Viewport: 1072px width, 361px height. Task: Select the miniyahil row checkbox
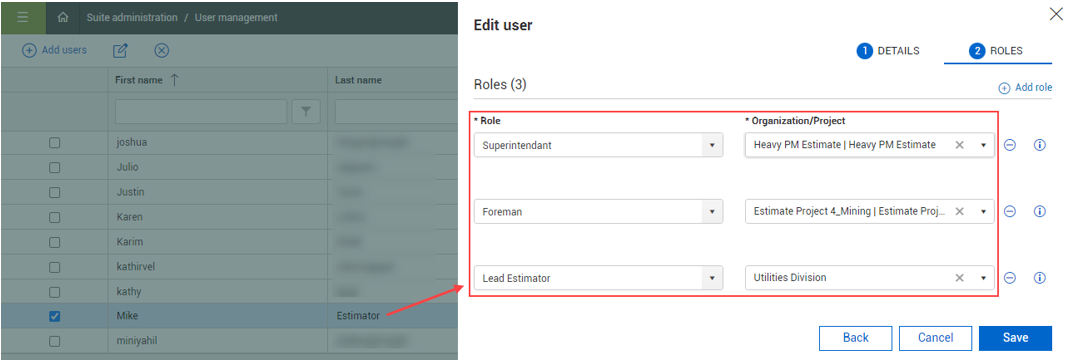[x=55, y=340]
